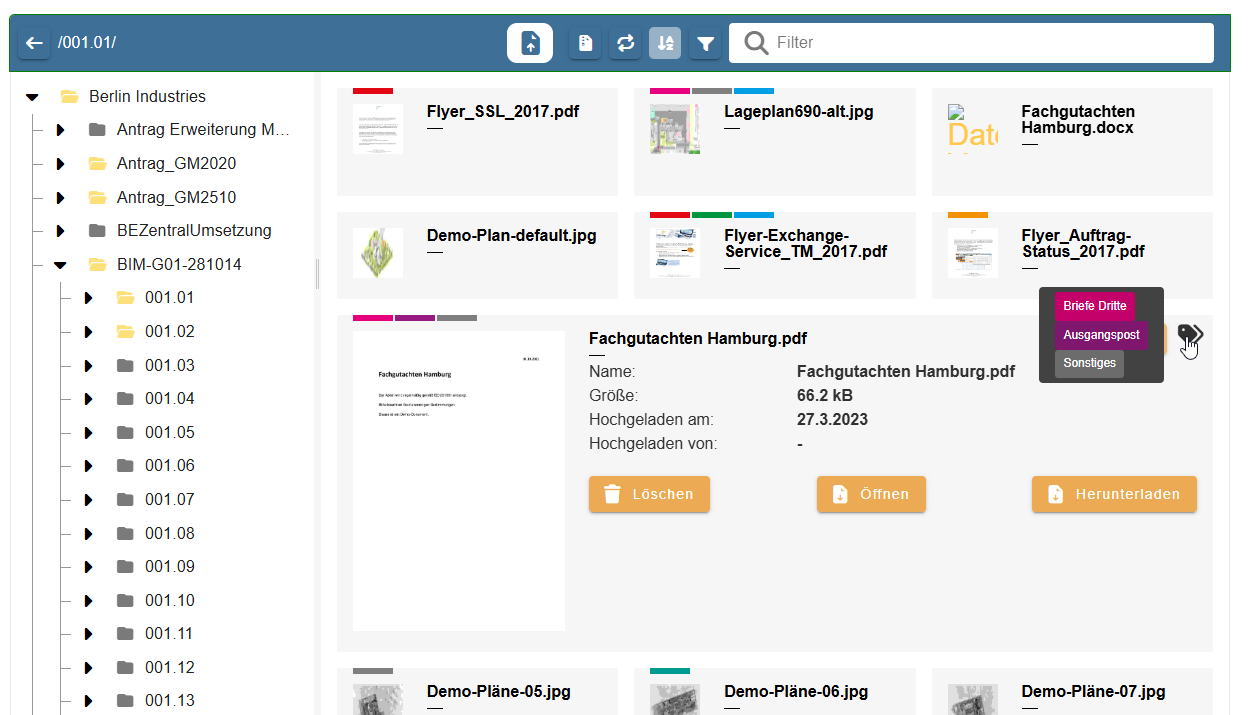
Task: Click the tags icon for Fachgutachten Hamburg.pdf
Action: click(x=1190, y=334)
